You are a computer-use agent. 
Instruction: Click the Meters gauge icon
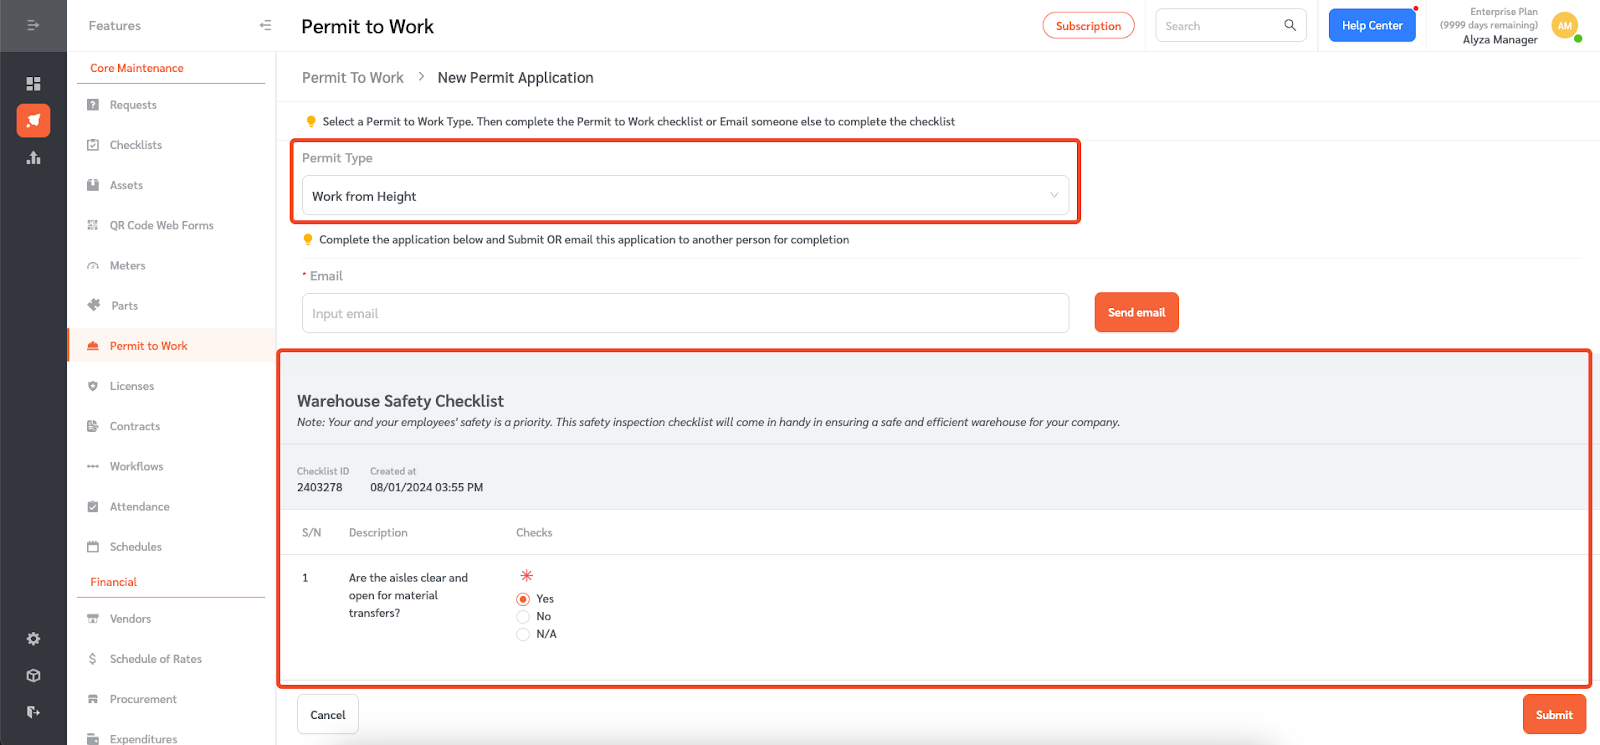click(93, 265)
